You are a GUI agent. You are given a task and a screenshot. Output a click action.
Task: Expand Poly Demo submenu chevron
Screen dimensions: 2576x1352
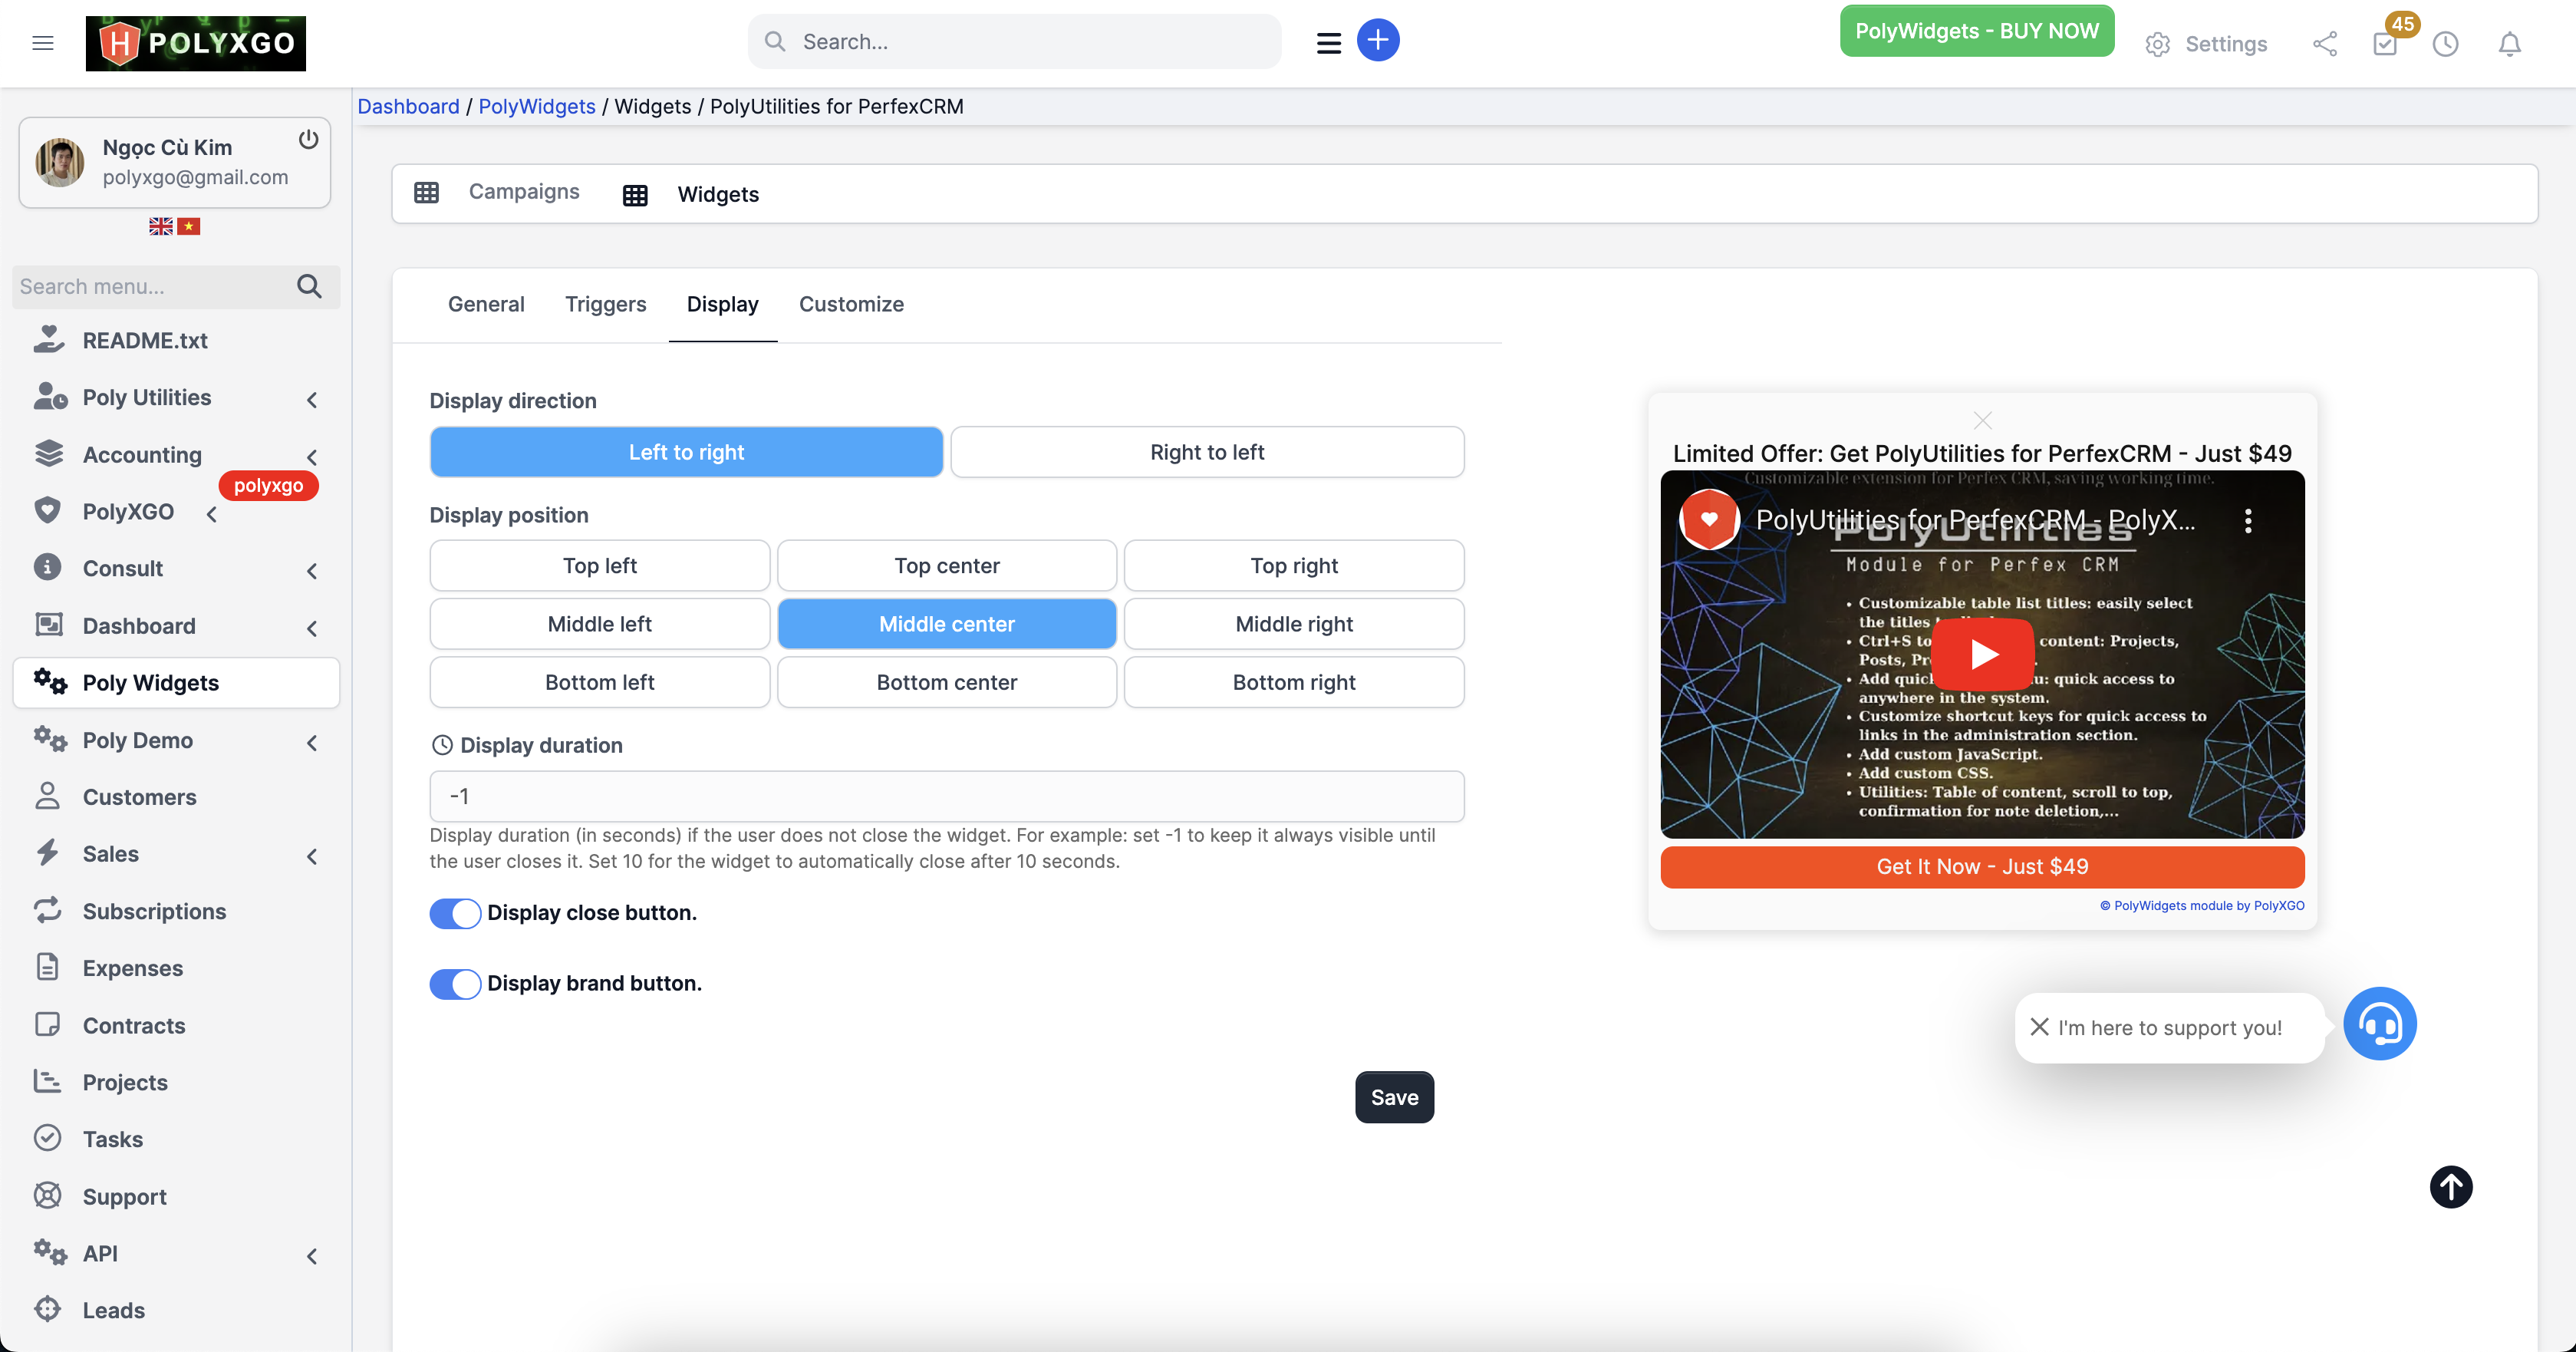[312, 742]
